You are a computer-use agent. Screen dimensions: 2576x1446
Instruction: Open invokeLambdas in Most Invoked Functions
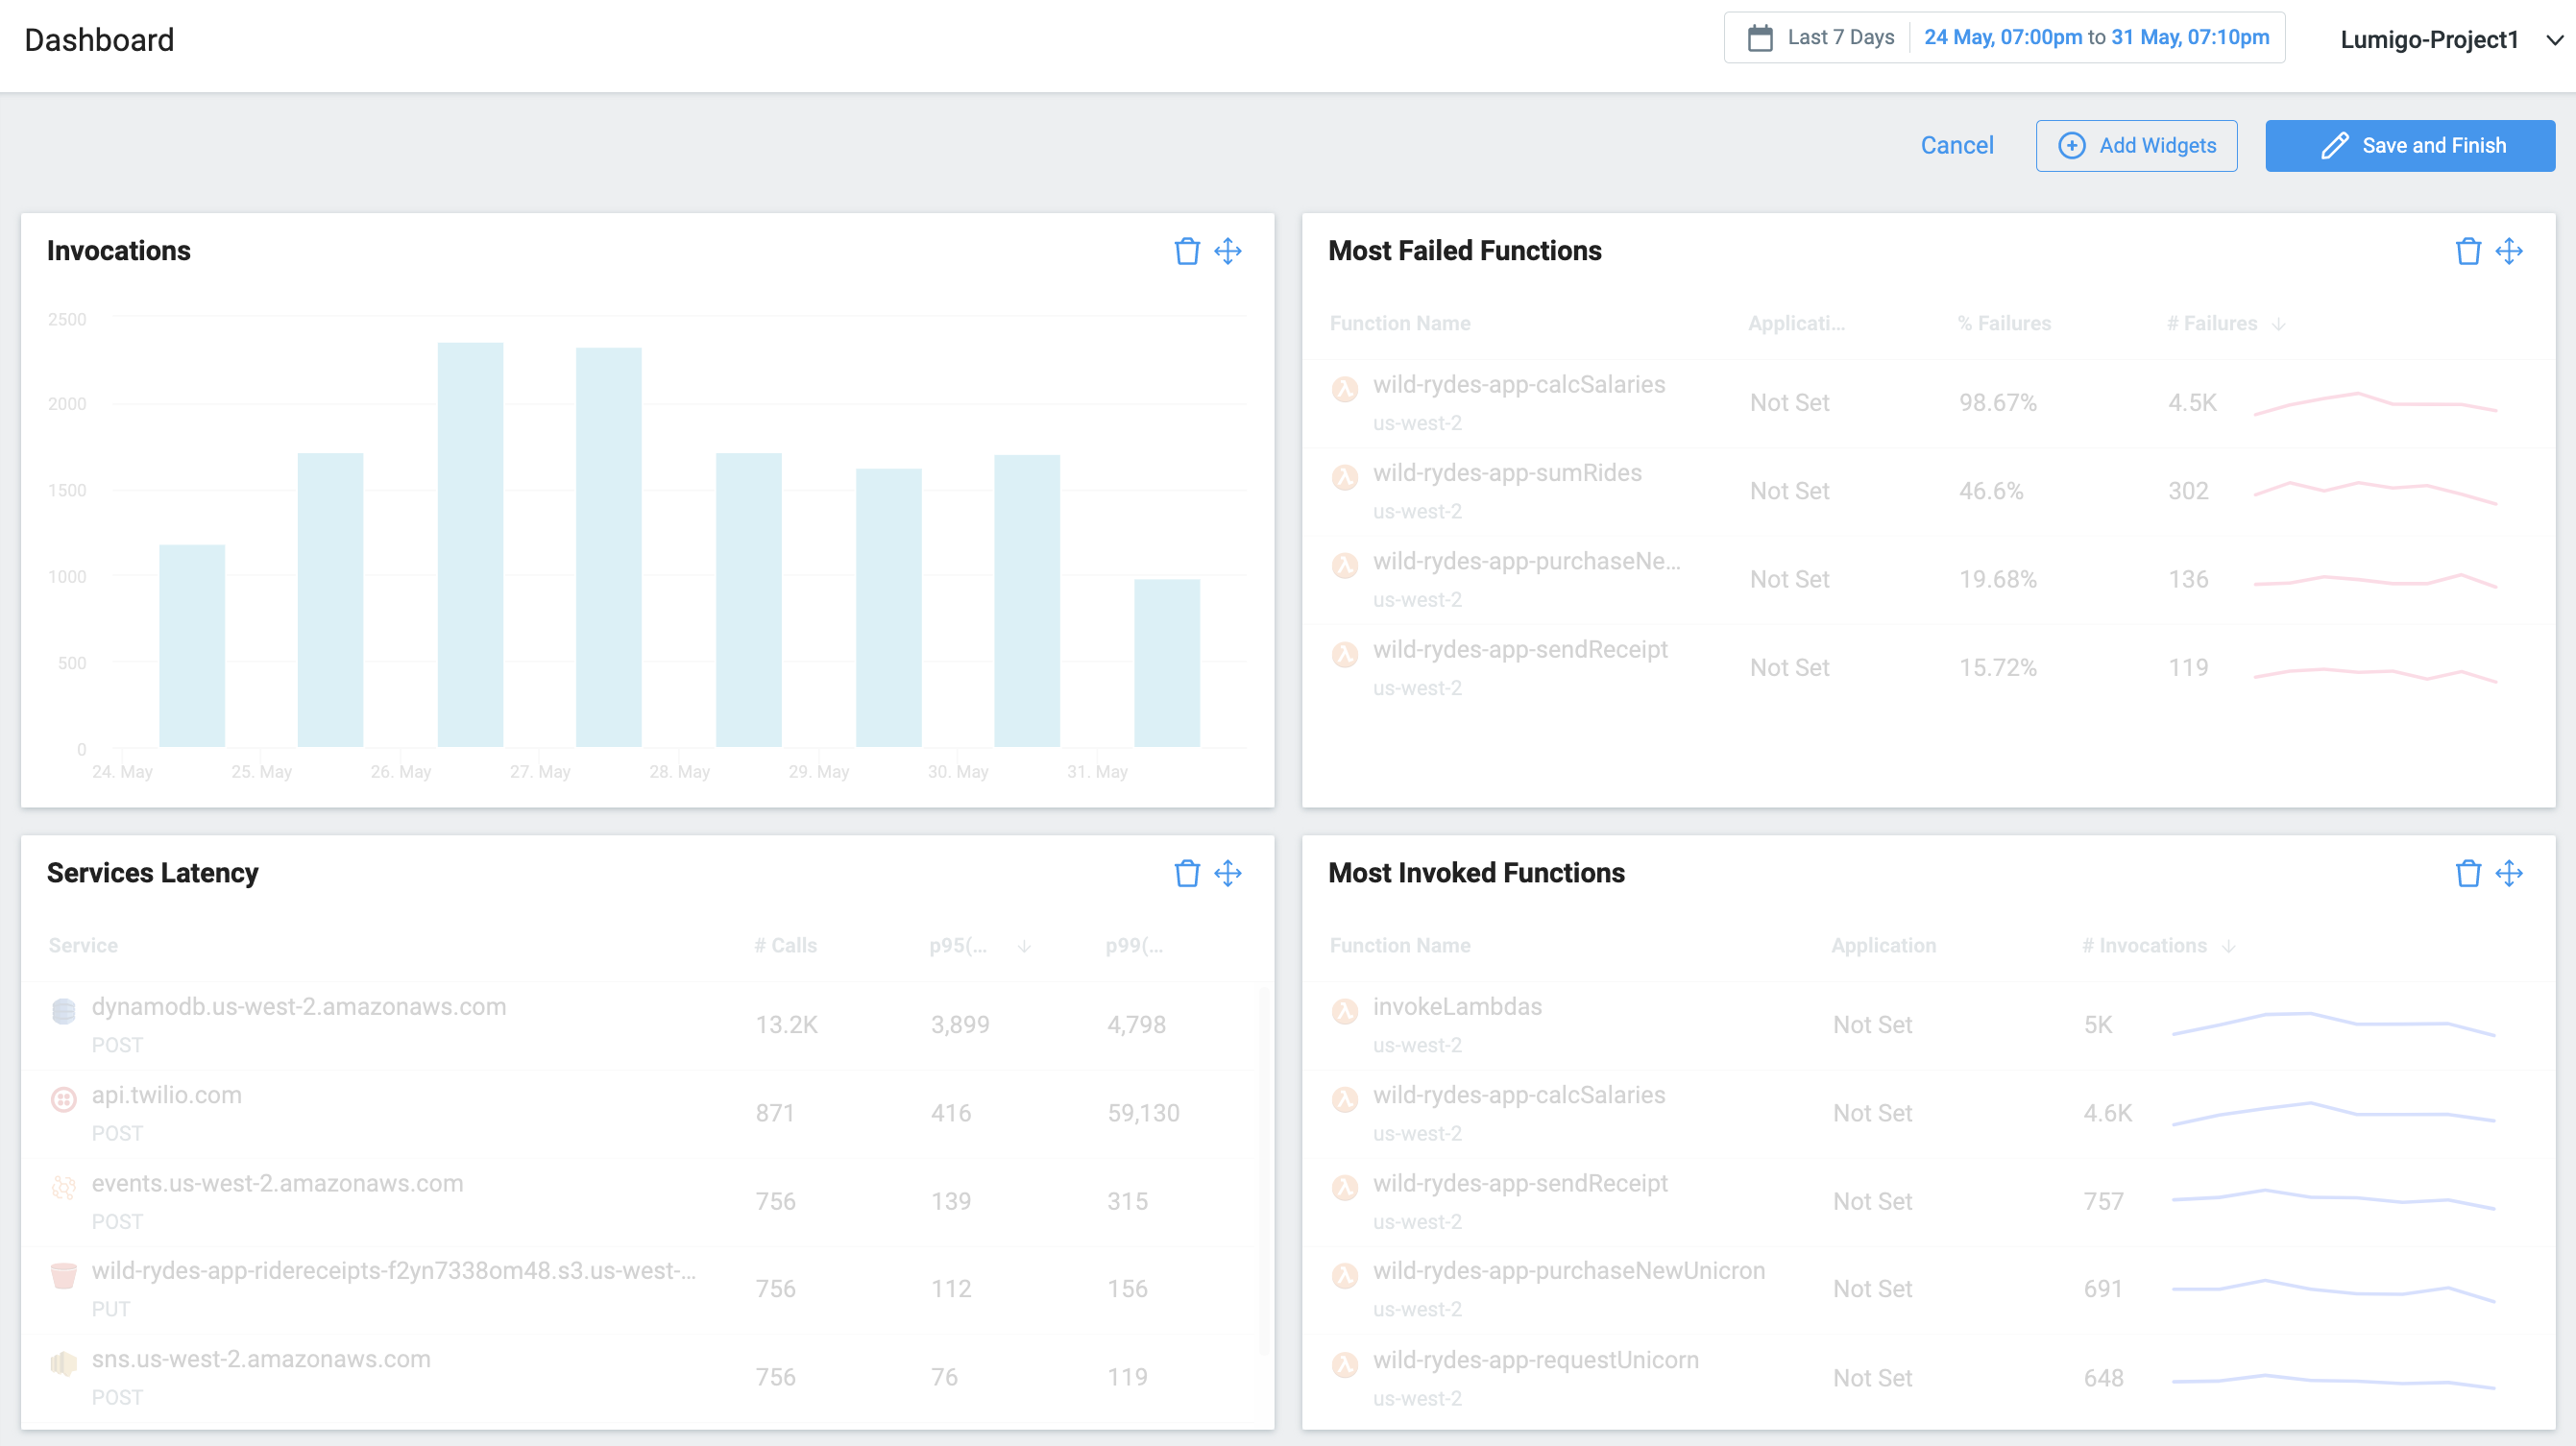(x=1456, y=1007)
